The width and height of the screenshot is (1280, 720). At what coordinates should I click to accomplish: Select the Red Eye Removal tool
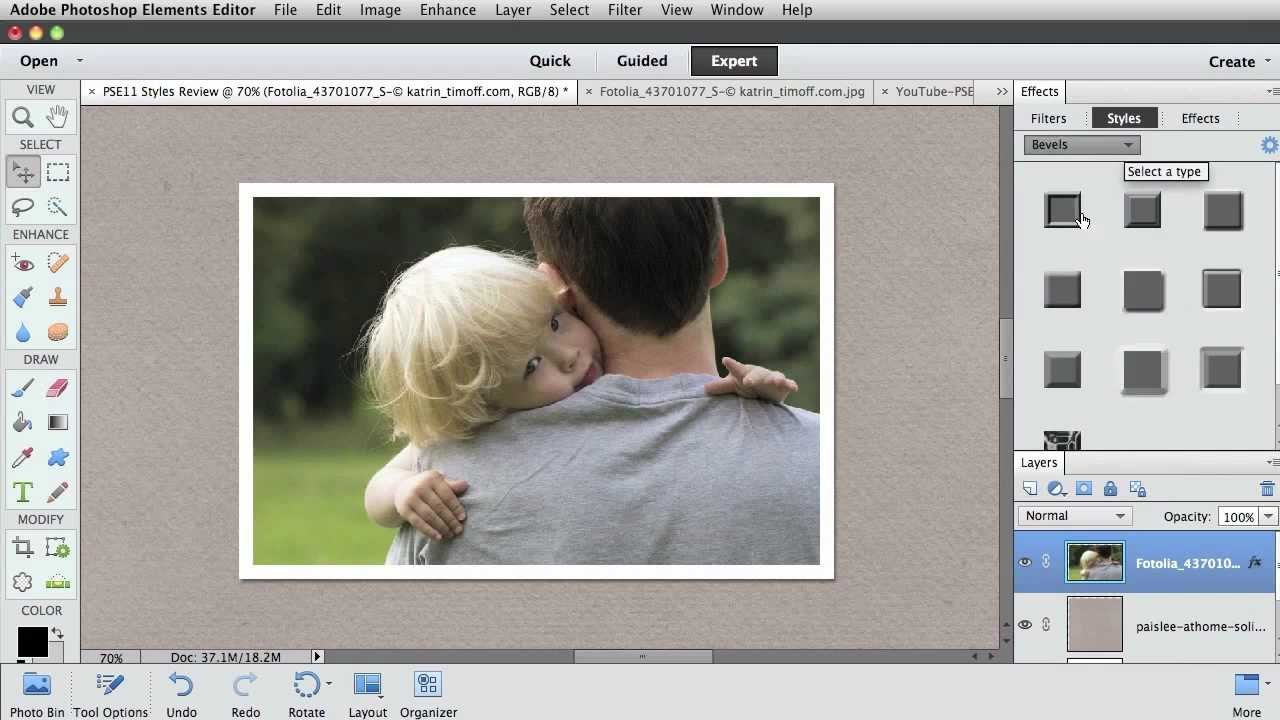23,264
